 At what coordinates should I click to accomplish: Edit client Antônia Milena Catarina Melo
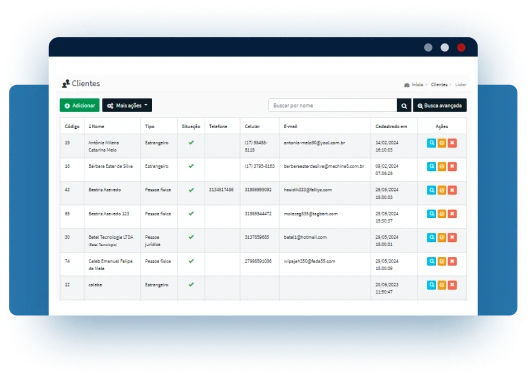coord(442,143)
